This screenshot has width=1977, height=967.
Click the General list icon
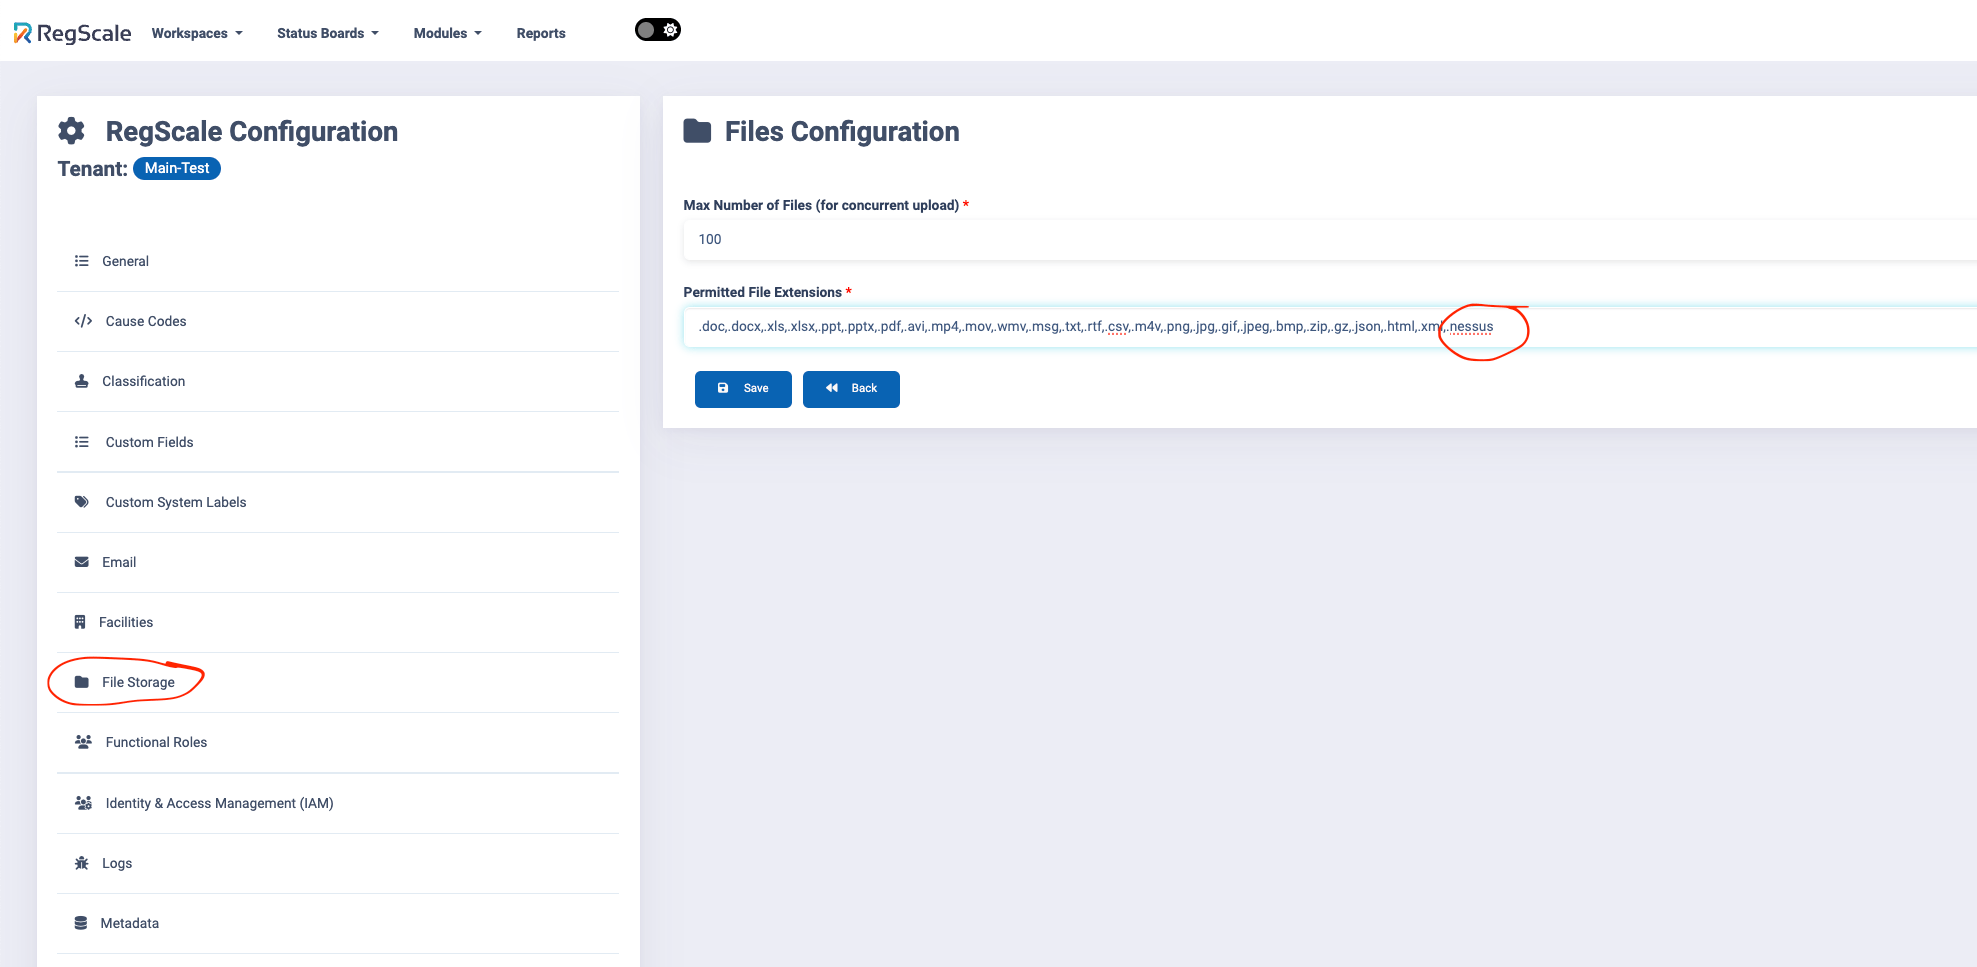click(82, 261)
